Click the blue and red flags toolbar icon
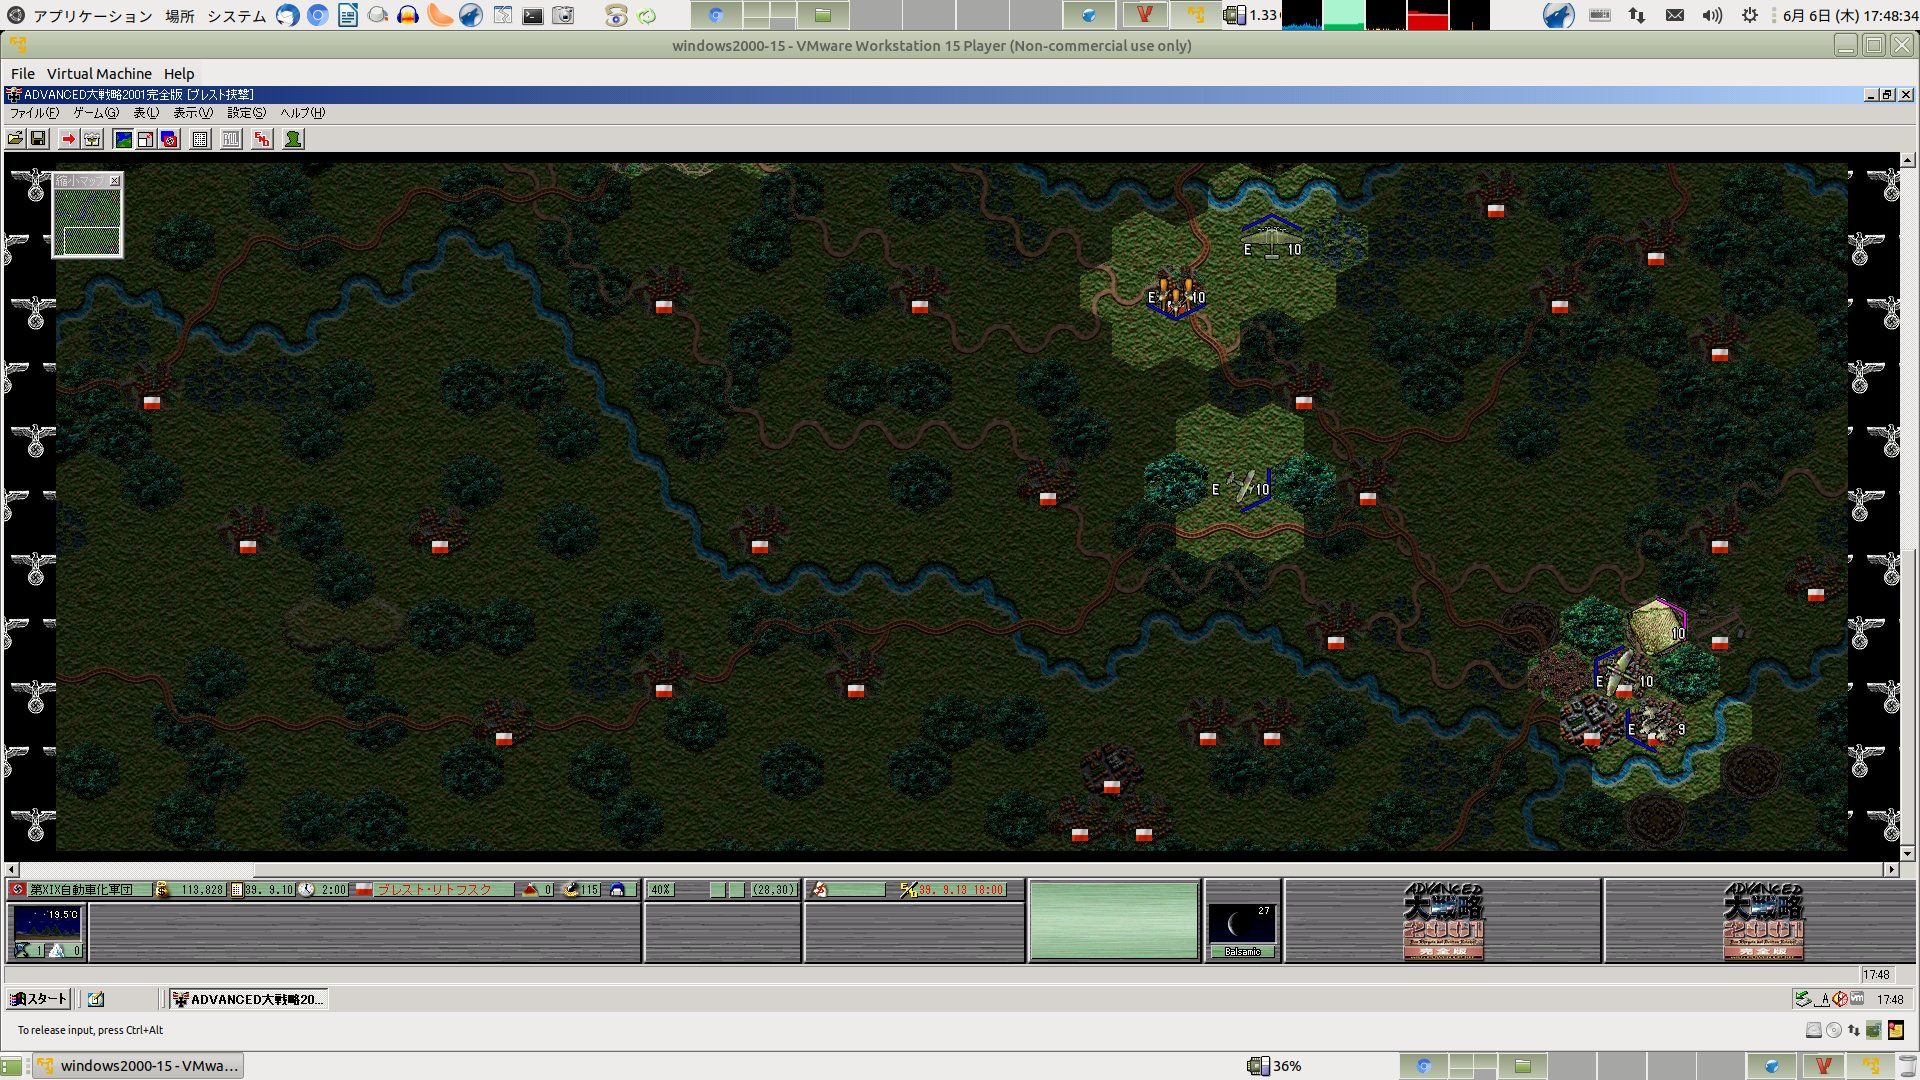Screen dimensions: 1920x1080 [169, 139]
